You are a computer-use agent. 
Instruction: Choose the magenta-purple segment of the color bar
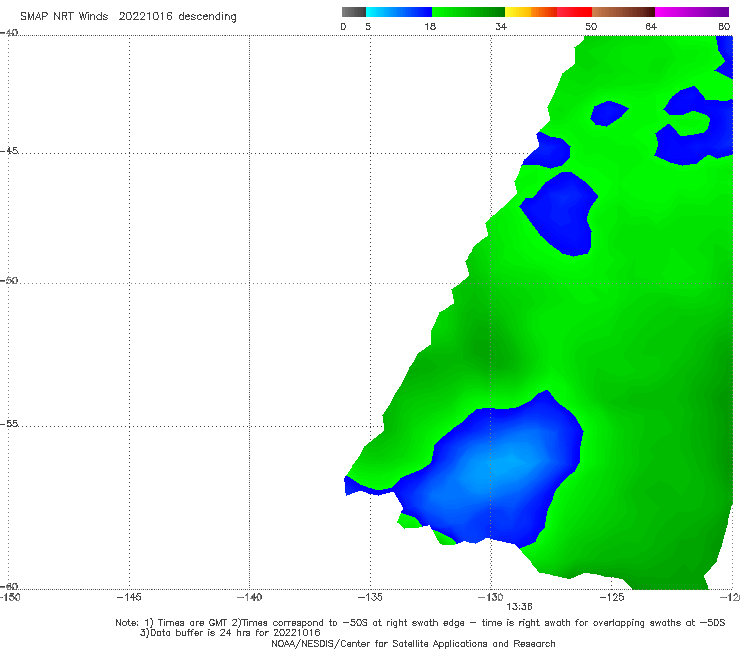692,12
